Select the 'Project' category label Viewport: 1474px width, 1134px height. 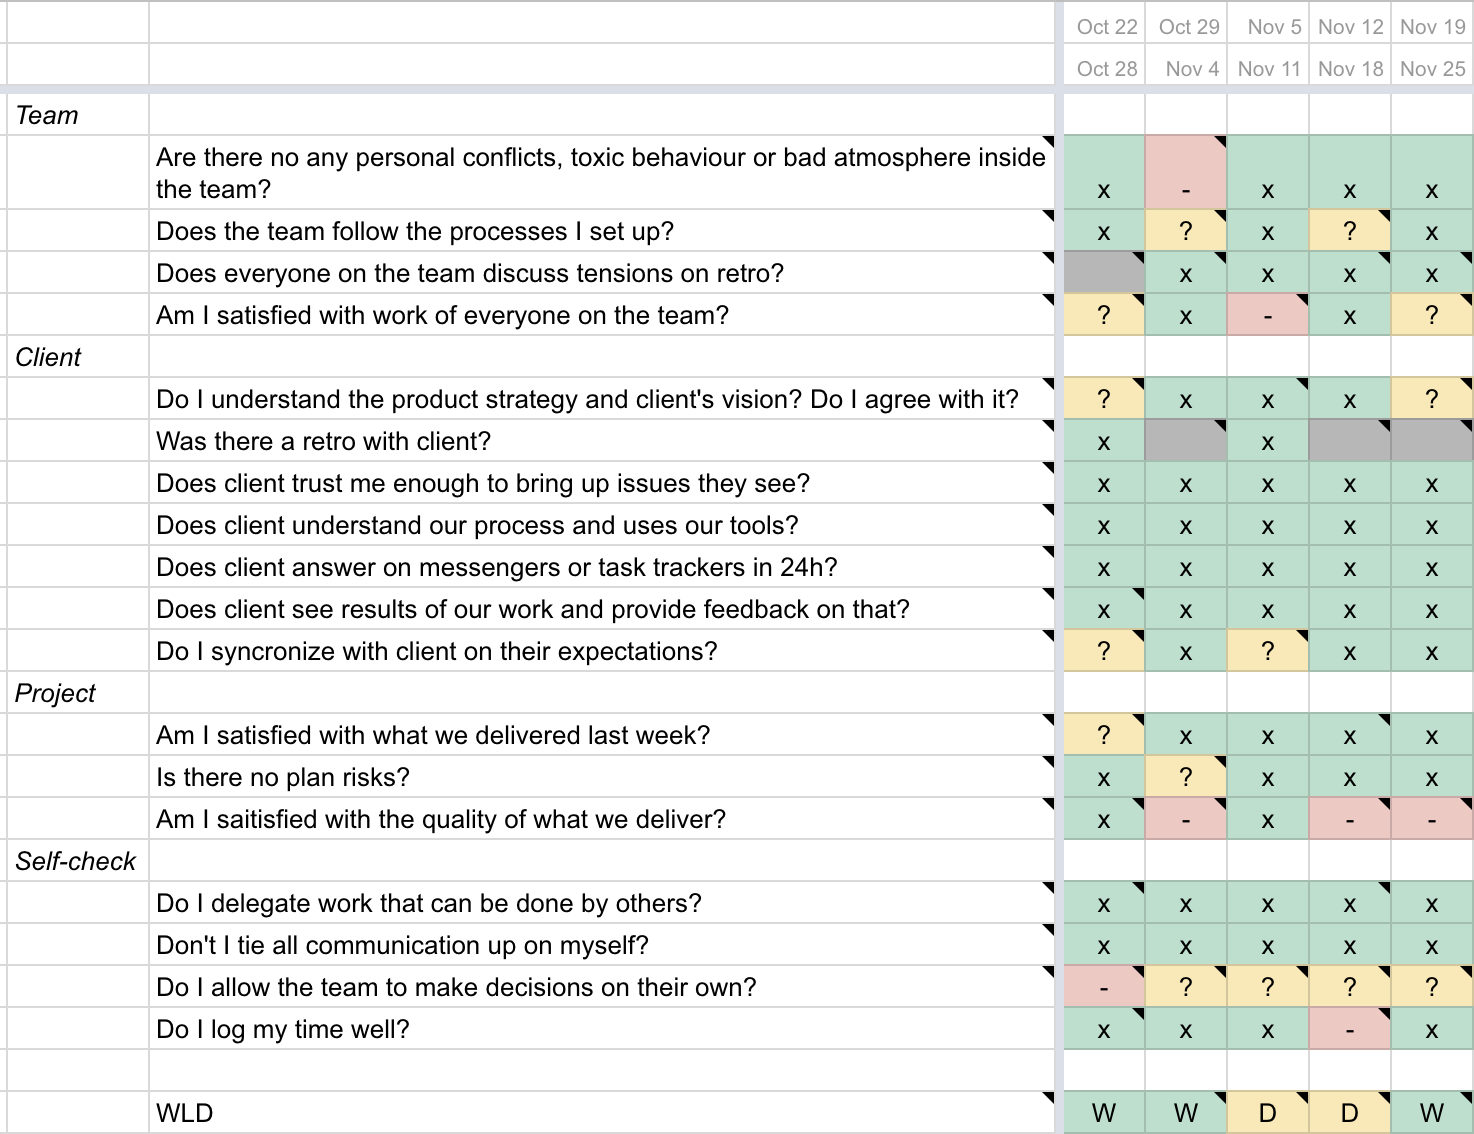pyautogui.click(x=78, y=693)
